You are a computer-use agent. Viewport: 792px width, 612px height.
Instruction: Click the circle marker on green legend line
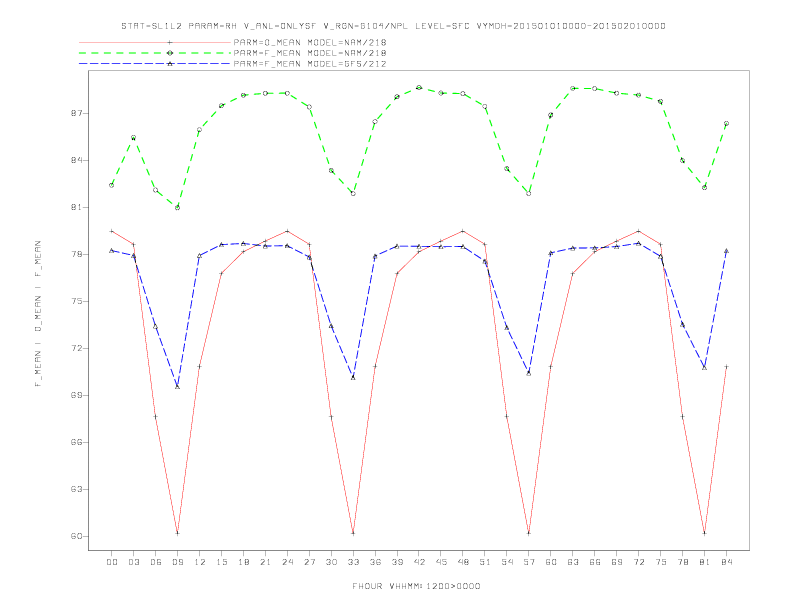170,53
